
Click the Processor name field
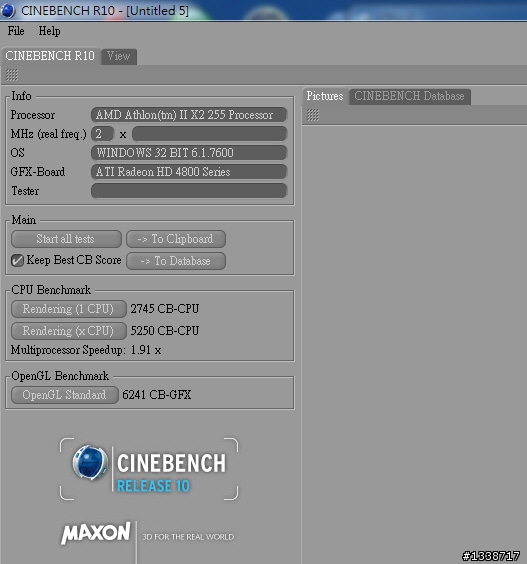pos(189,115)
